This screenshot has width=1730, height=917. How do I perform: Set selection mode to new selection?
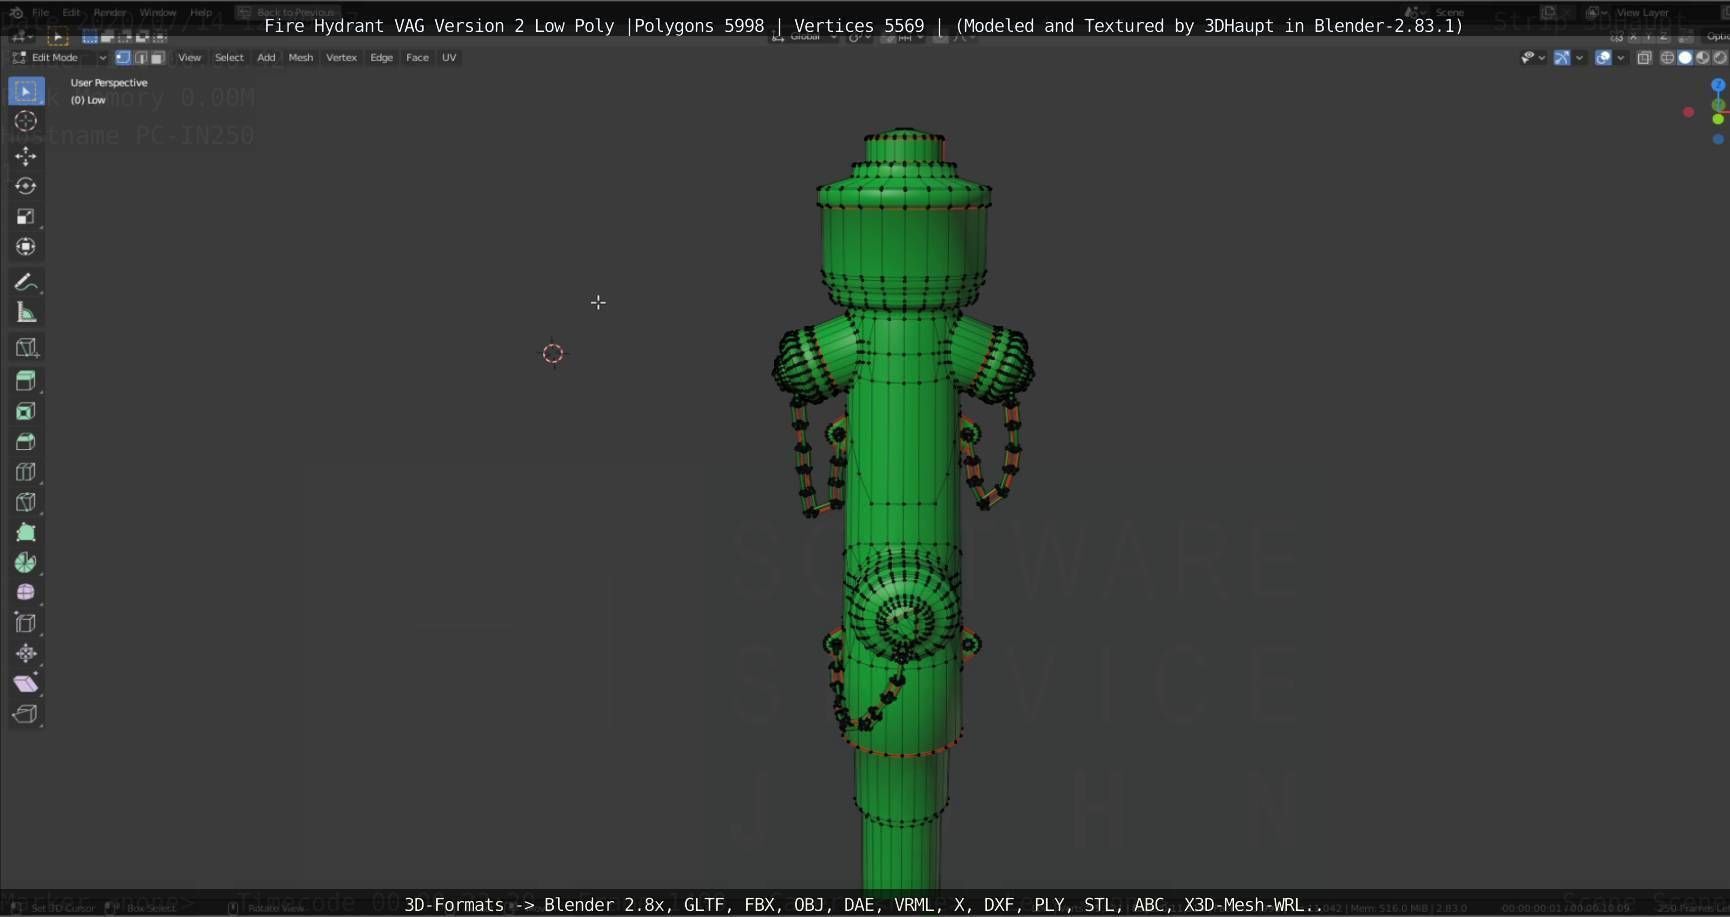click(x=90, y=37)
